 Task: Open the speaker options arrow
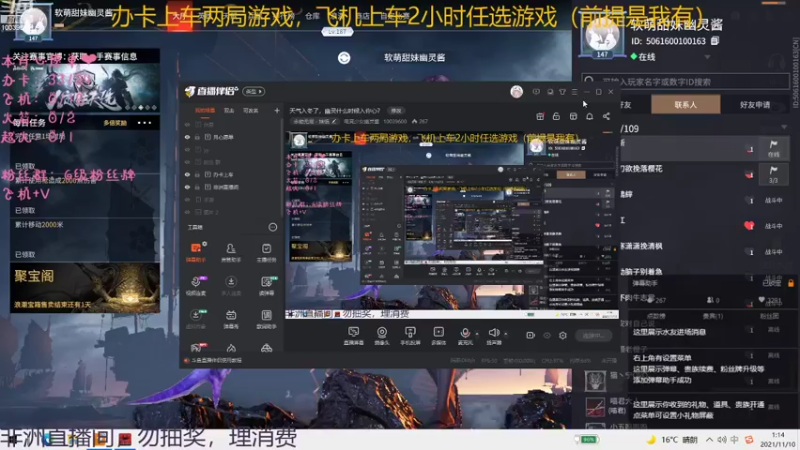point(506,334)
